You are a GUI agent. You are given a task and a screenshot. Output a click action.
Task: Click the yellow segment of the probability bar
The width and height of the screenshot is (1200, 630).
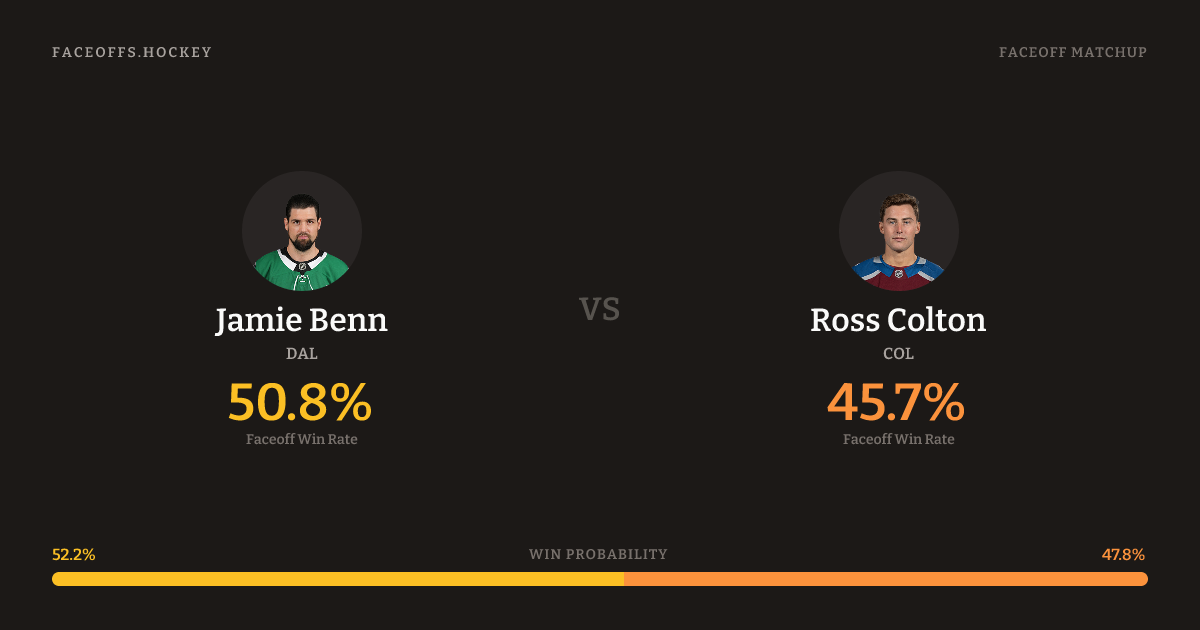[338, 579]
